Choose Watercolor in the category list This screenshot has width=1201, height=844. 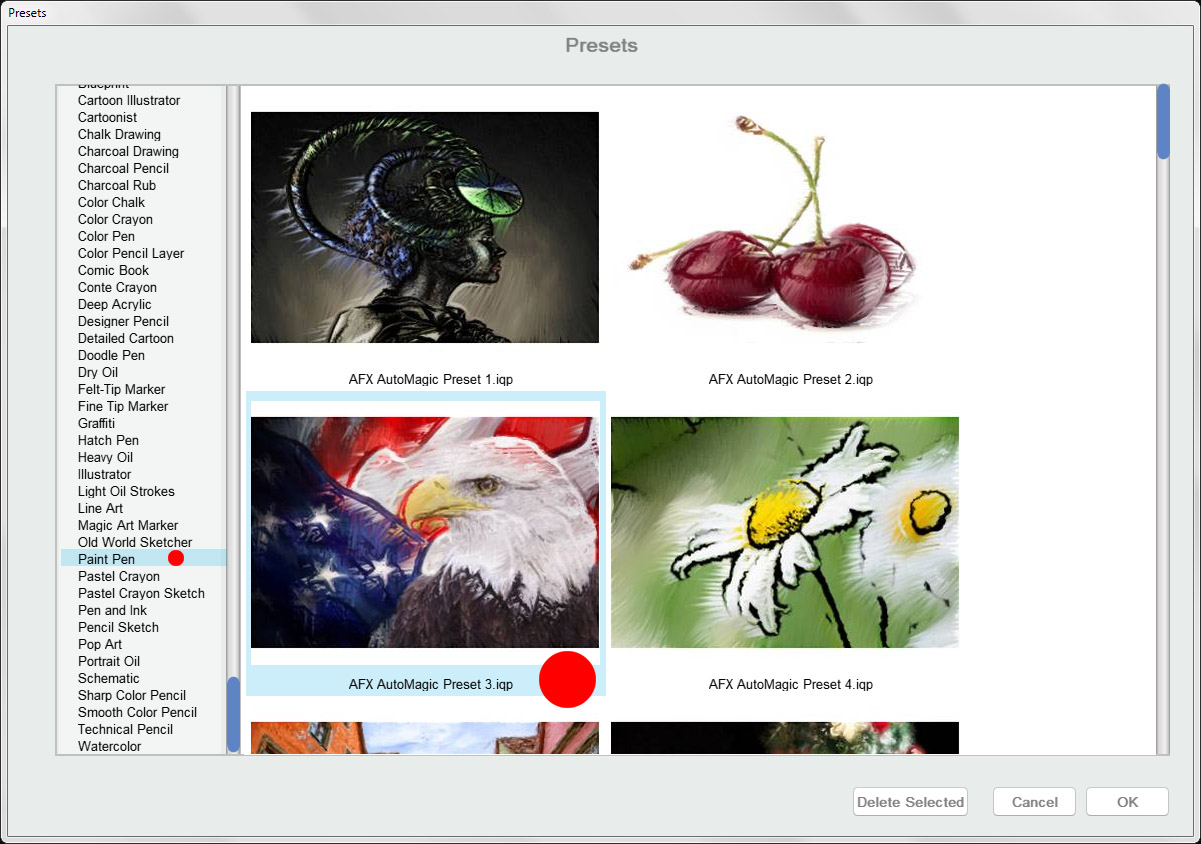tap(110, 746)
